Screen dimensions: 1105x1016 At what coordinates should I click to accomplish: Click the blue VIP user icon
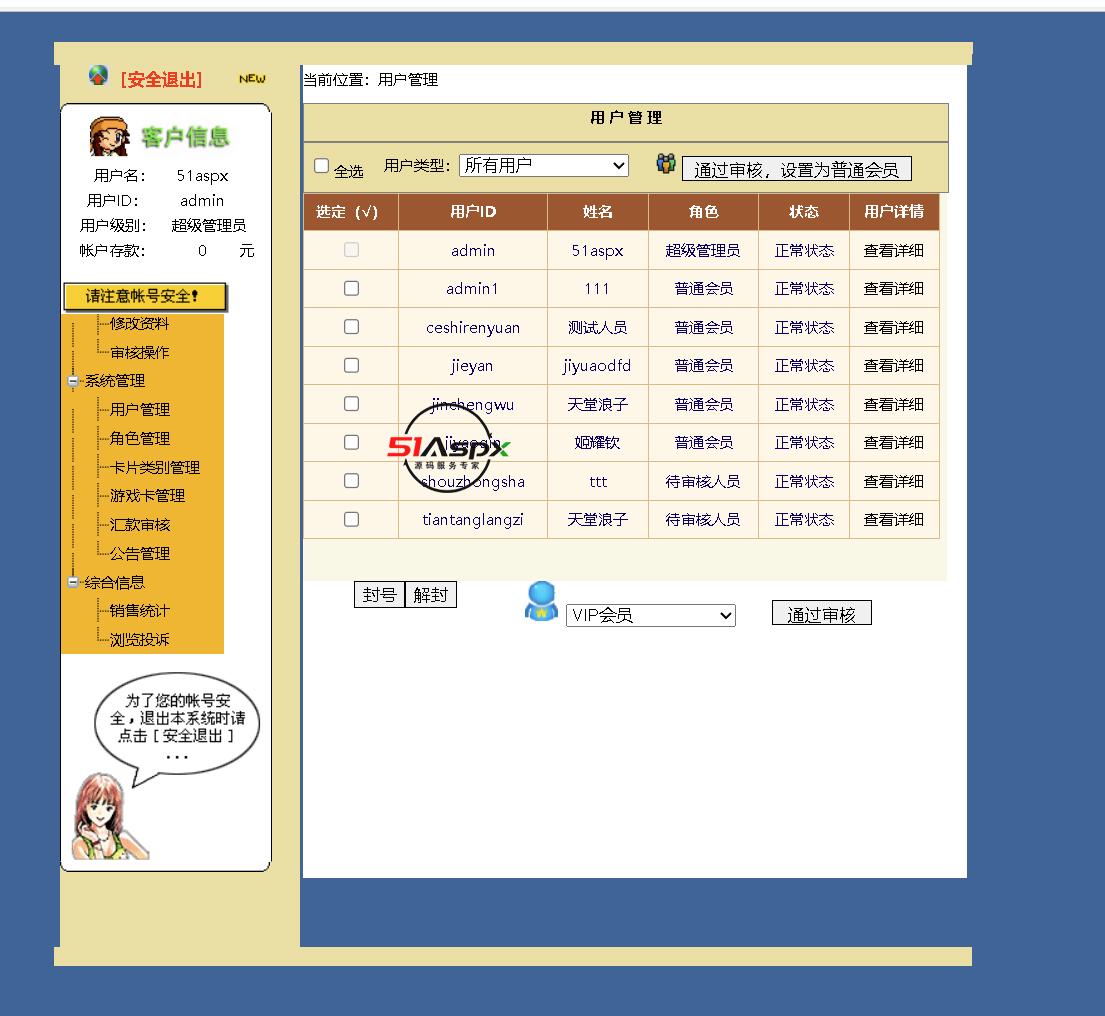pos(541,601)
